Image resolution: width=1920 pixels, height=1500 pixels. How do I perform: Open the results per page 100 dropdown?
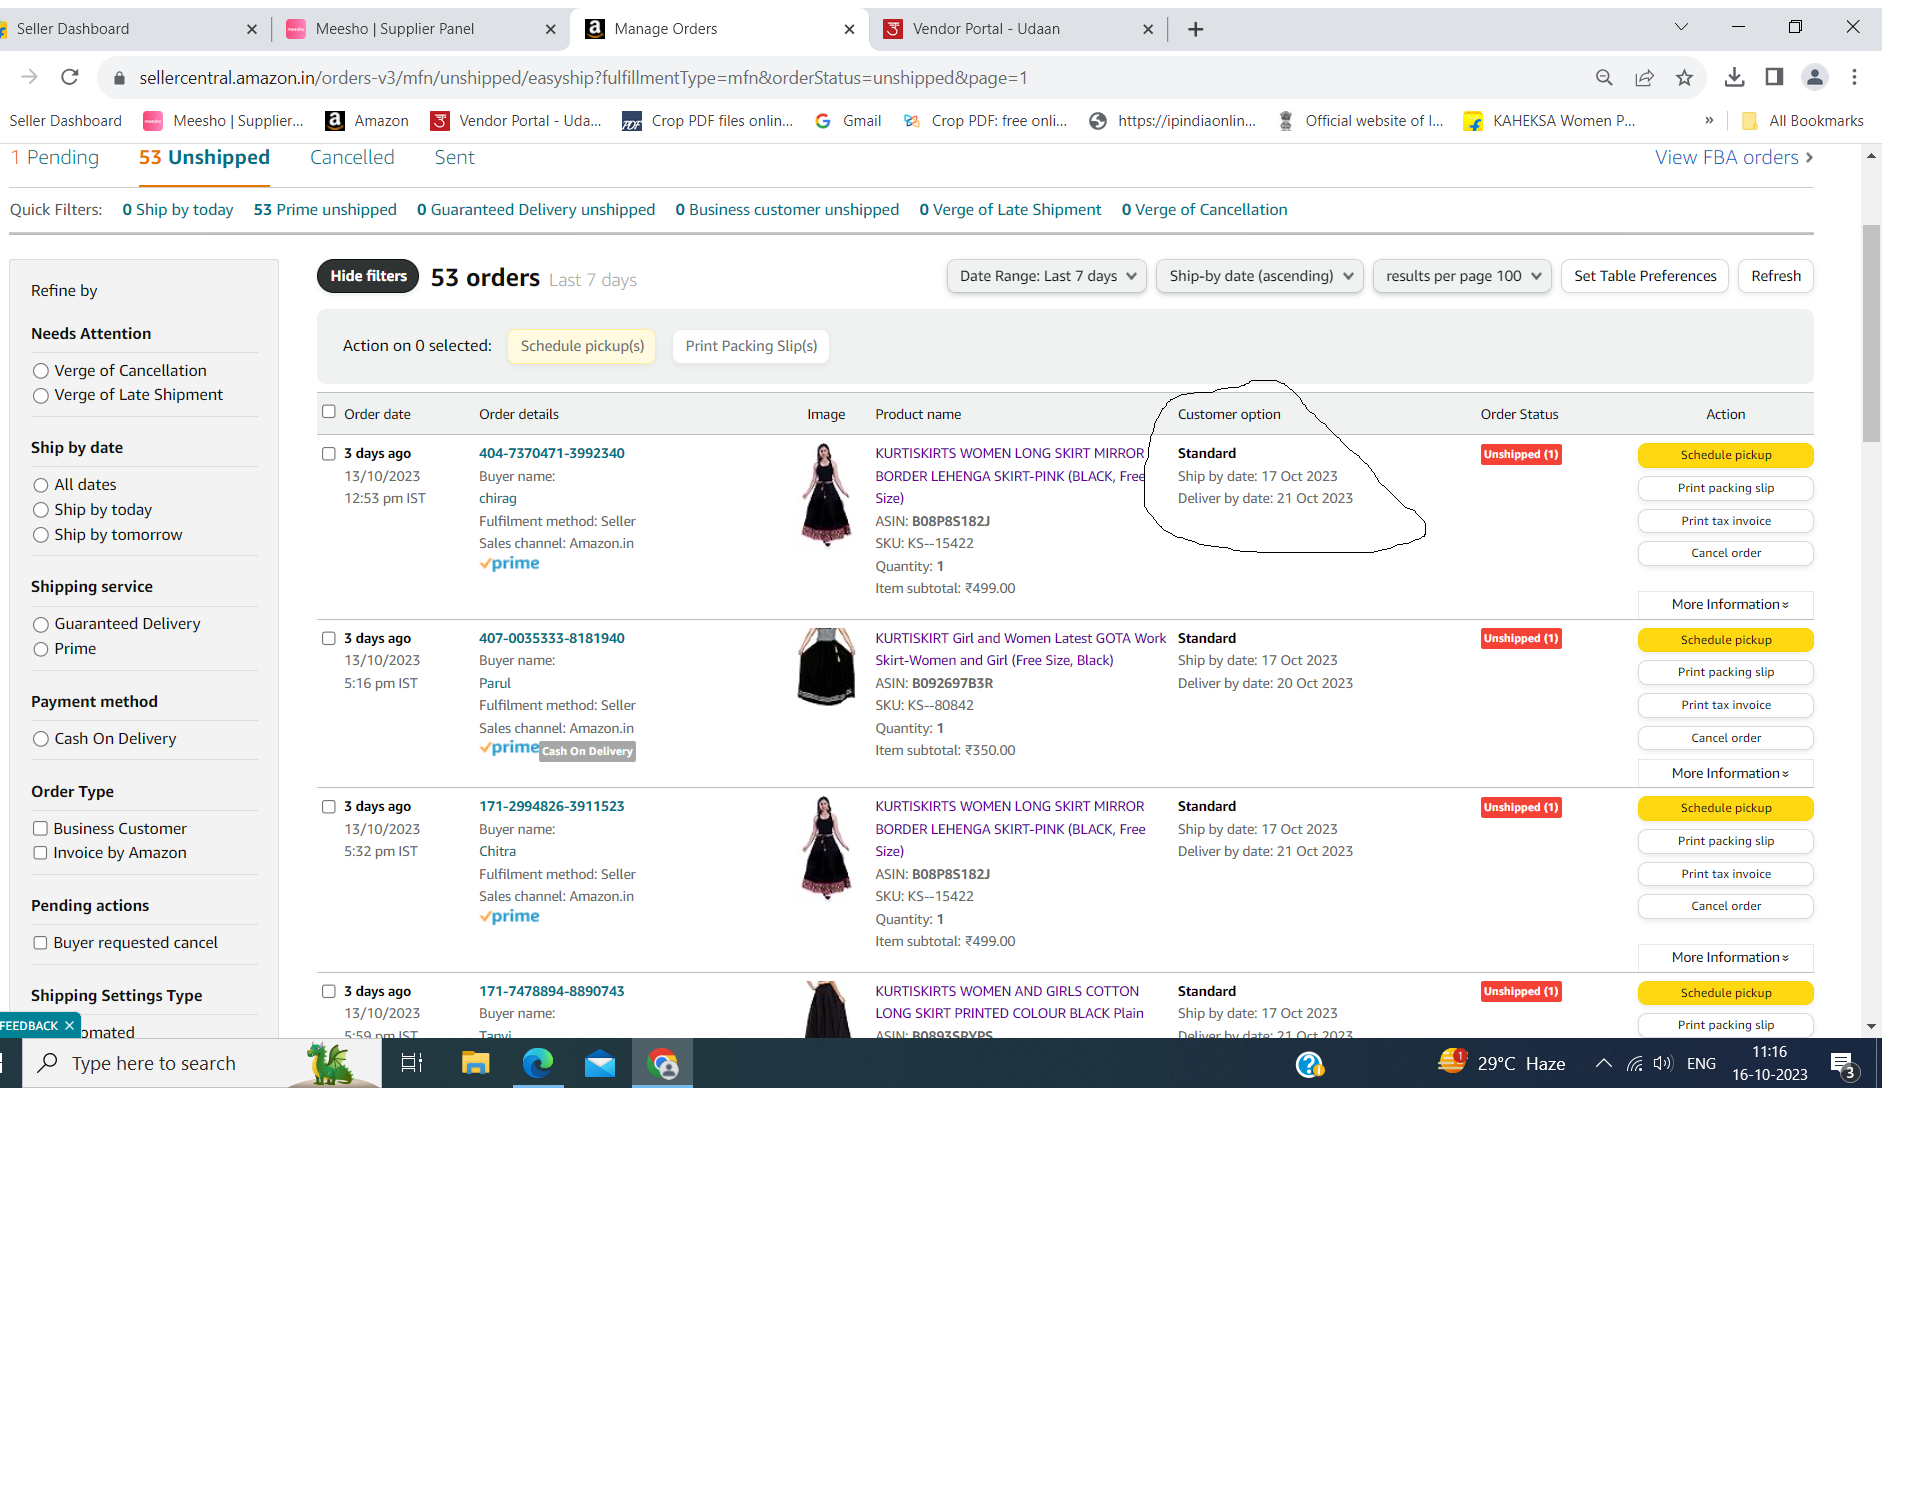coord(1462,276)
